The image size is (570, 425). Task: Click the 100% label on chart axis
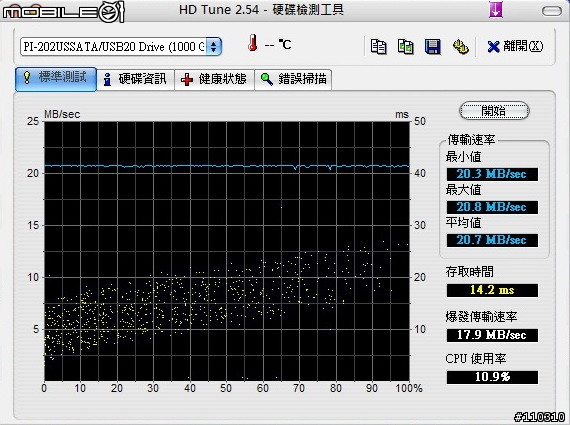tap(409, 388)
